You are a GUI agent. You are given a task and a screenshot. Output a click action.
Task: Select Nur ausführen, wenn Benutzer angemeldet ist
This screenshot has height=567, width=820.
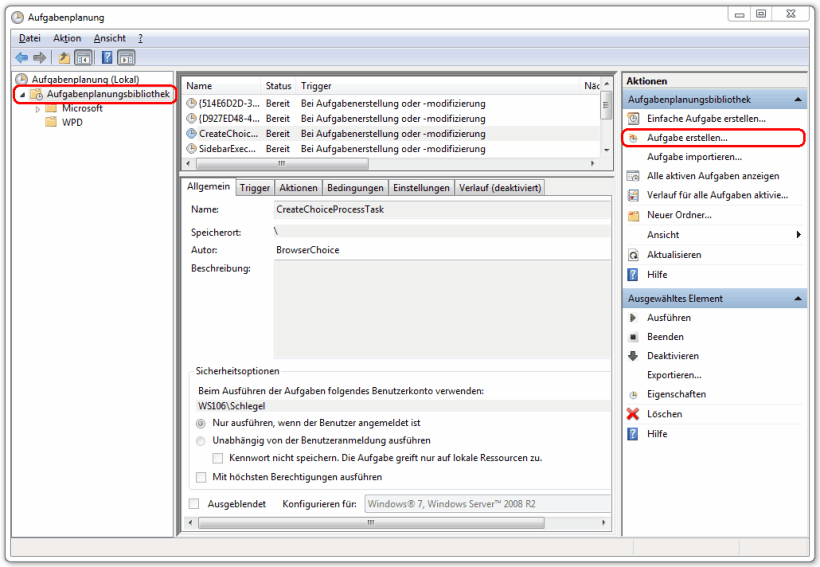click(x=200, y=423)
